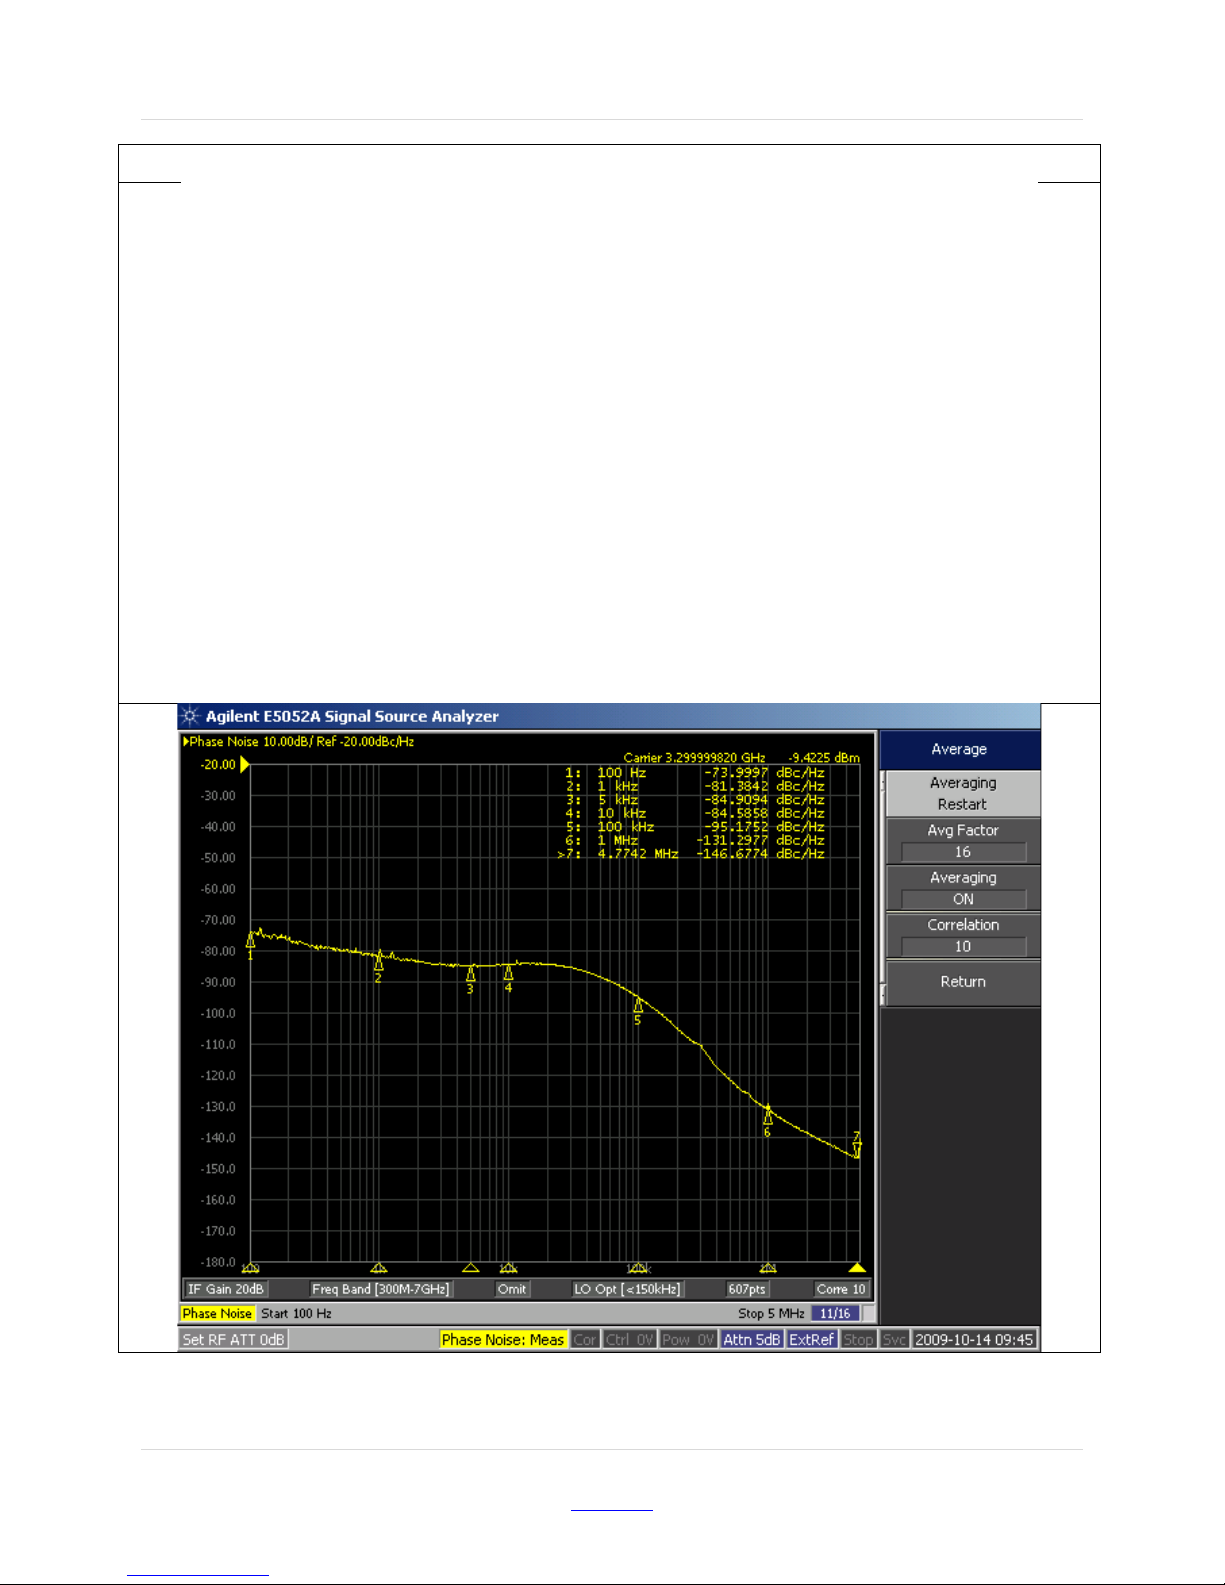Click marker readout row 7: 4.7742 MHz
Viewport: 1225px width, 1585px height.
(x=691, y=854)
